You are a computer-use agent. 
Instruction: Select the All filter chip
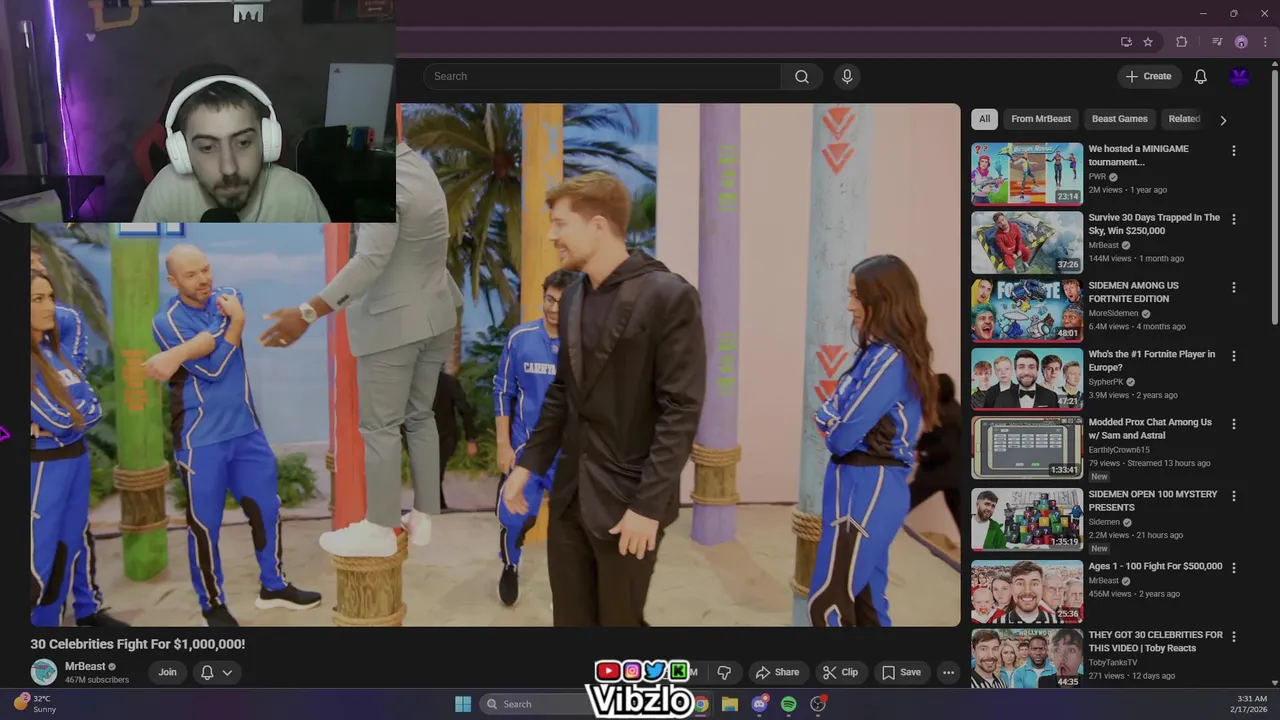(984, 119)
